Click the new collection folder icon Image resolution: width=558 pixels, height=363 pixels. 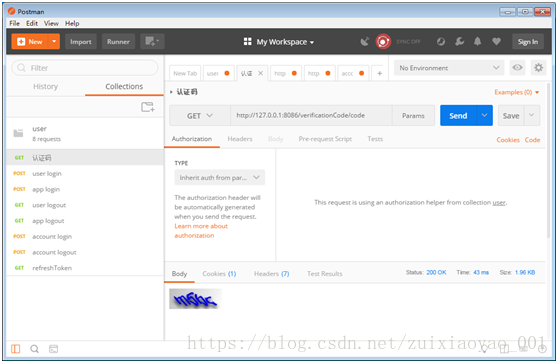(148, 107)
